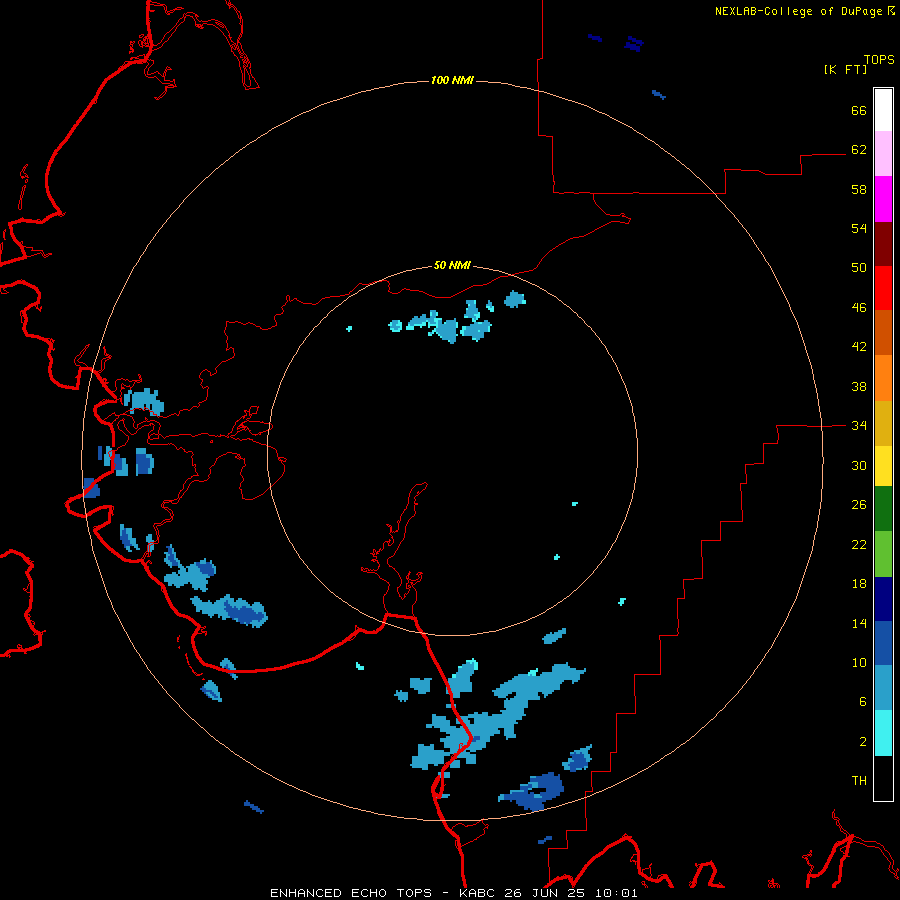
Task: Click the legend value 38
Action: click(859, 386)
